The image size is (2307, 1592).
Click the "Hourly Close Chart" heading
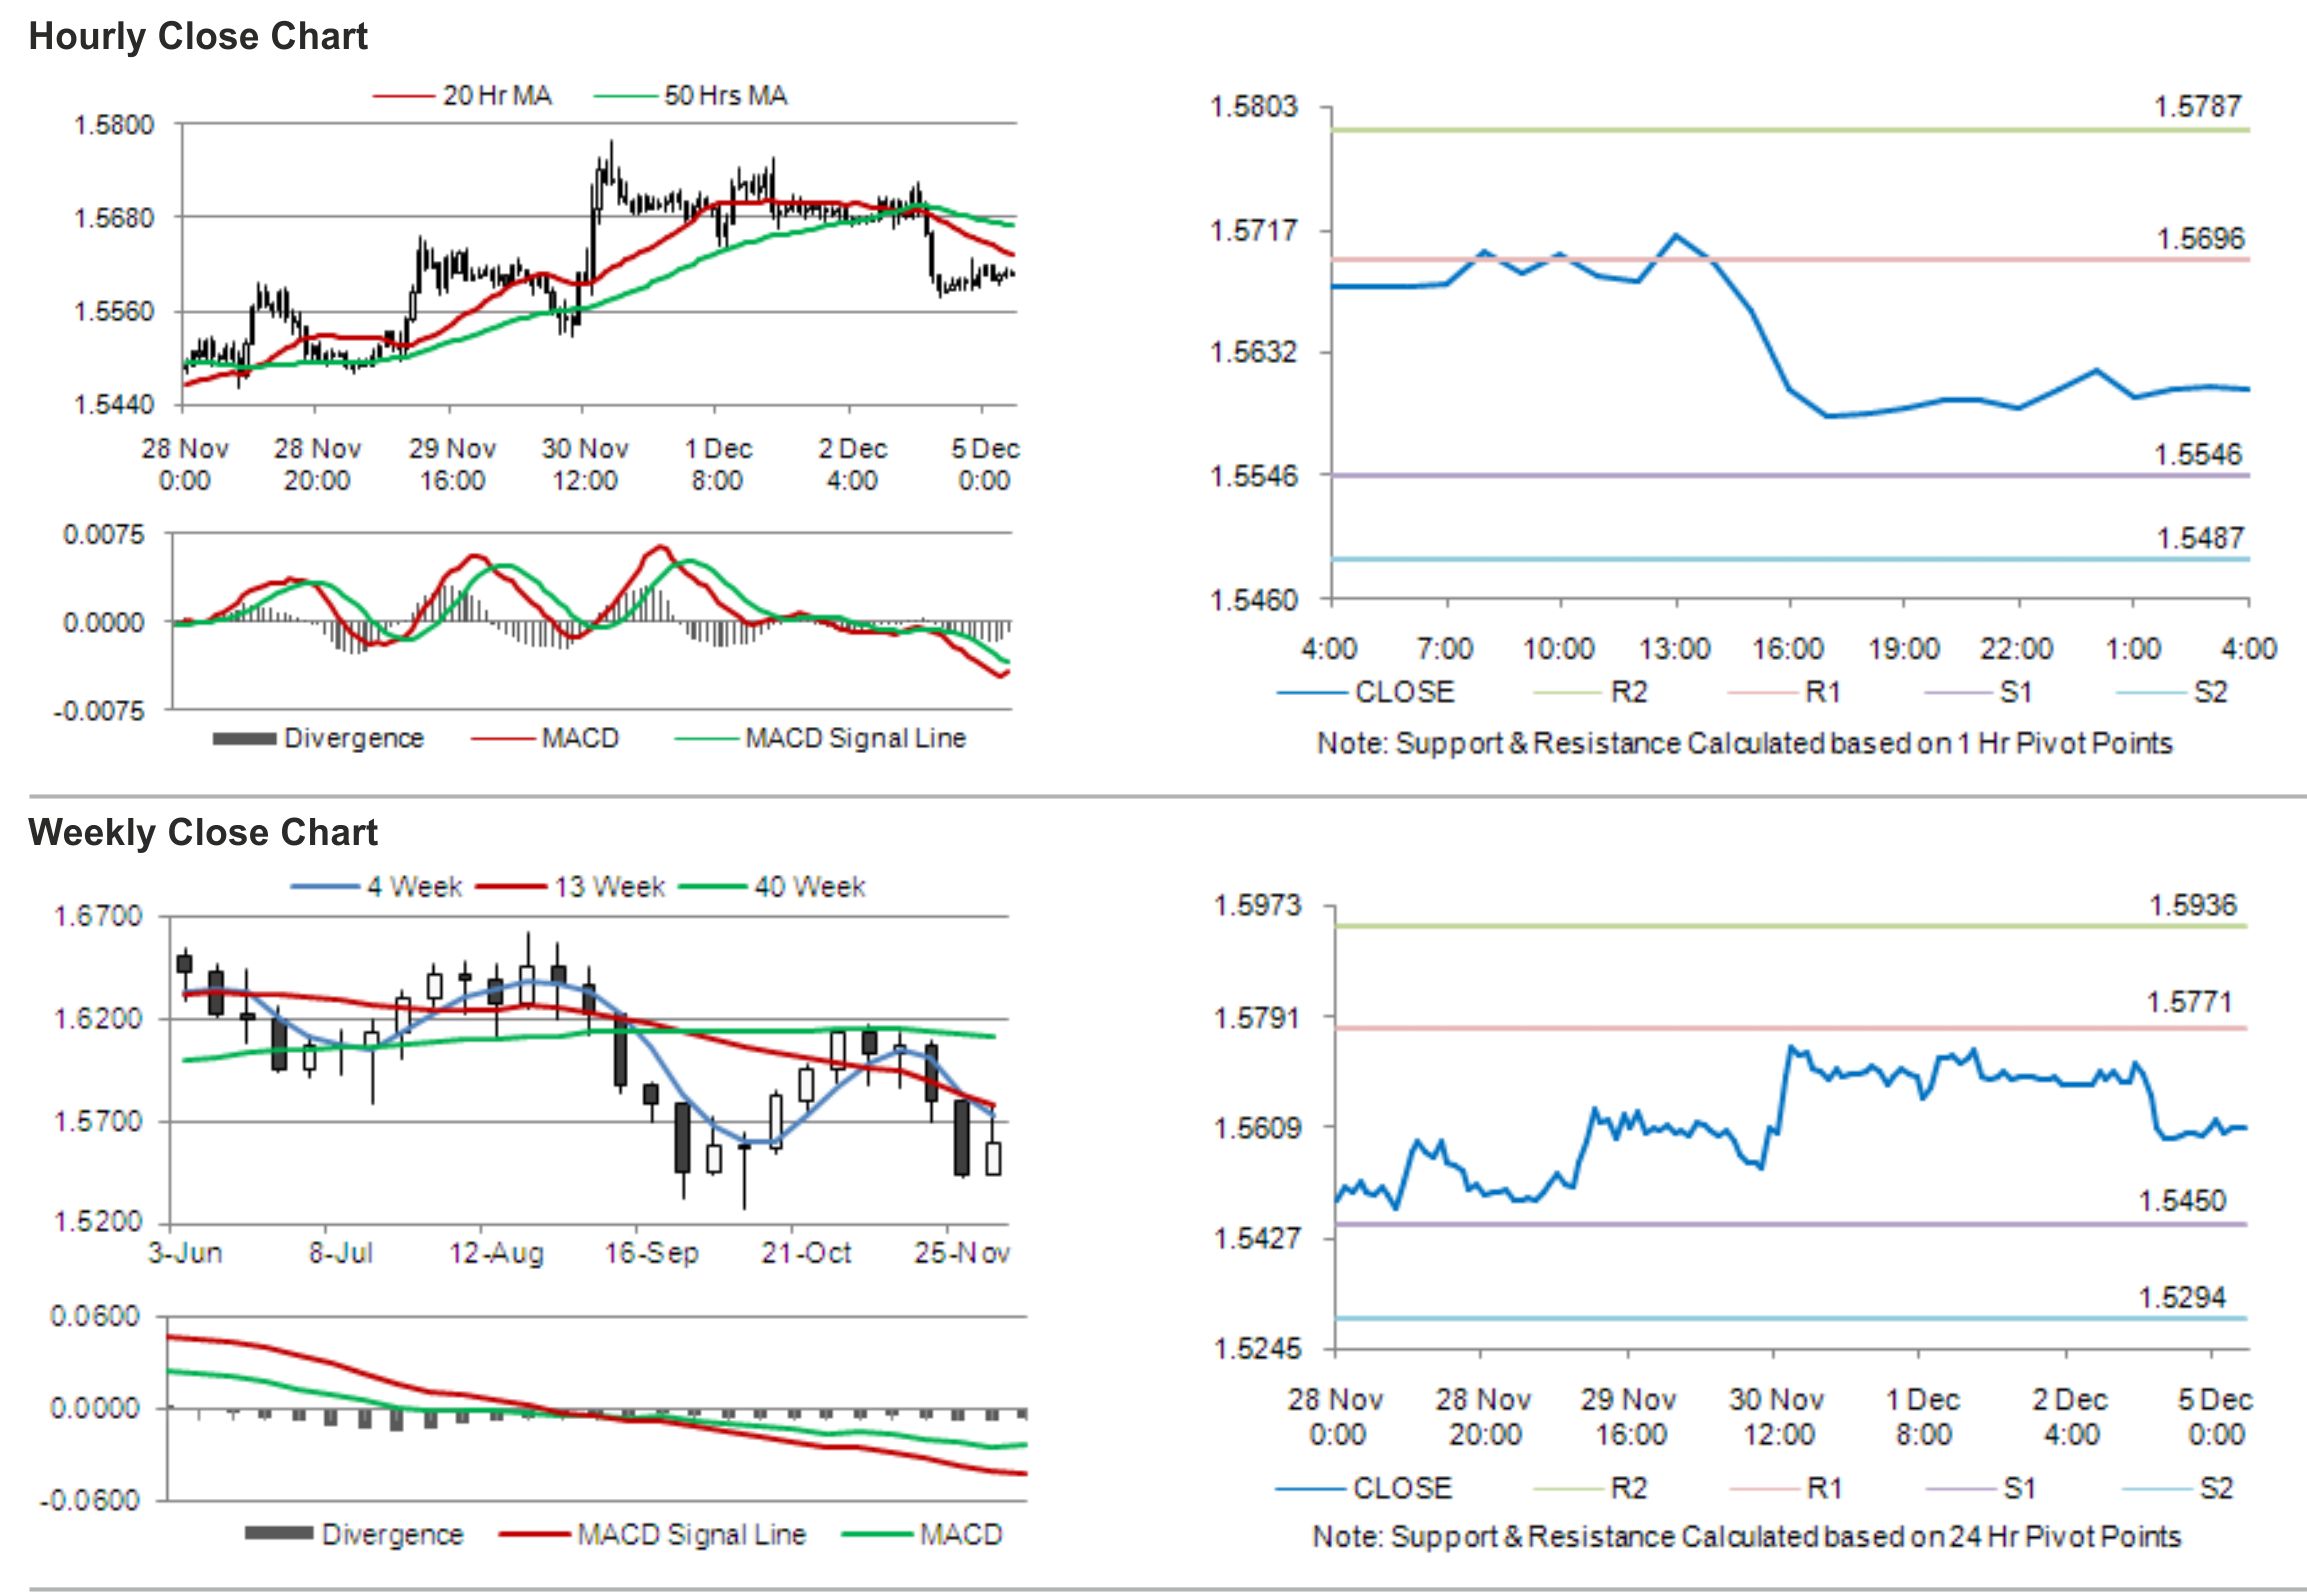198,36
